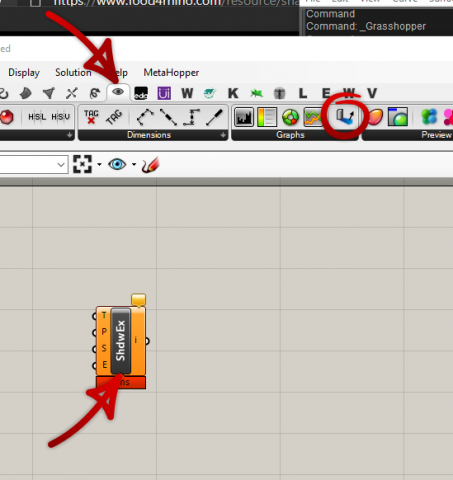The image size is (453, 480).
Task: Switch to the black eda tab
Action: [141, 93]
